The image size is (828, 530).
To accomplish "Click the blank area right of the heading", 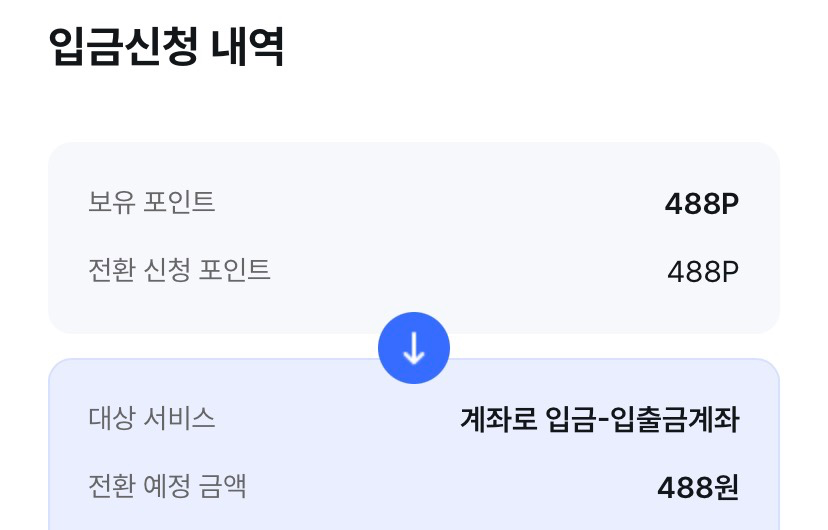I will 550,47.
